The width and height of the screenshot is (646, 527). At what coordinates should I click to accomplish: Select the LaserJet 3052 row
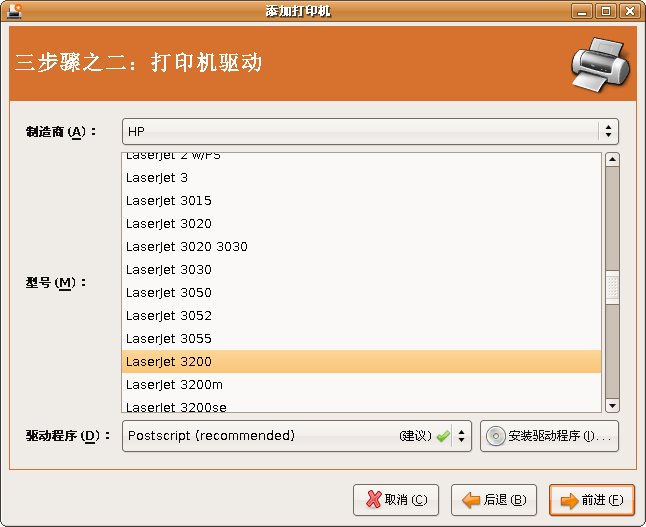point(361,316)
